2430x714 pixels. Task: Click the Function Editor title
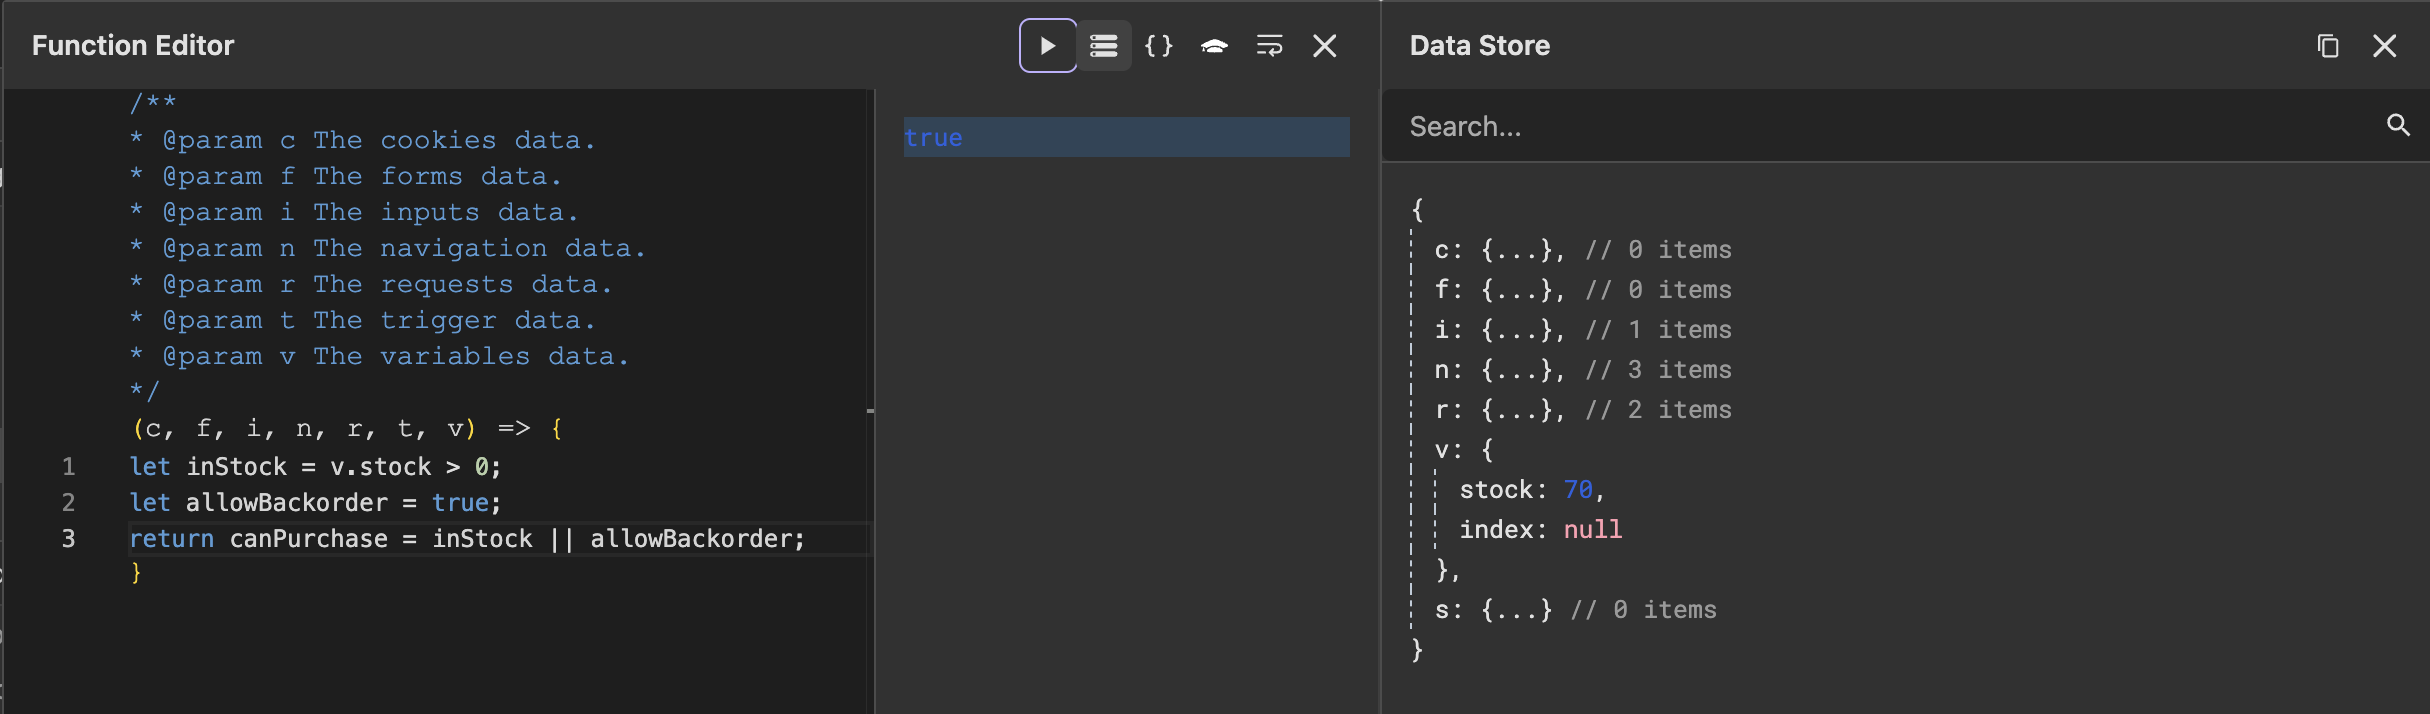(133, 46)
